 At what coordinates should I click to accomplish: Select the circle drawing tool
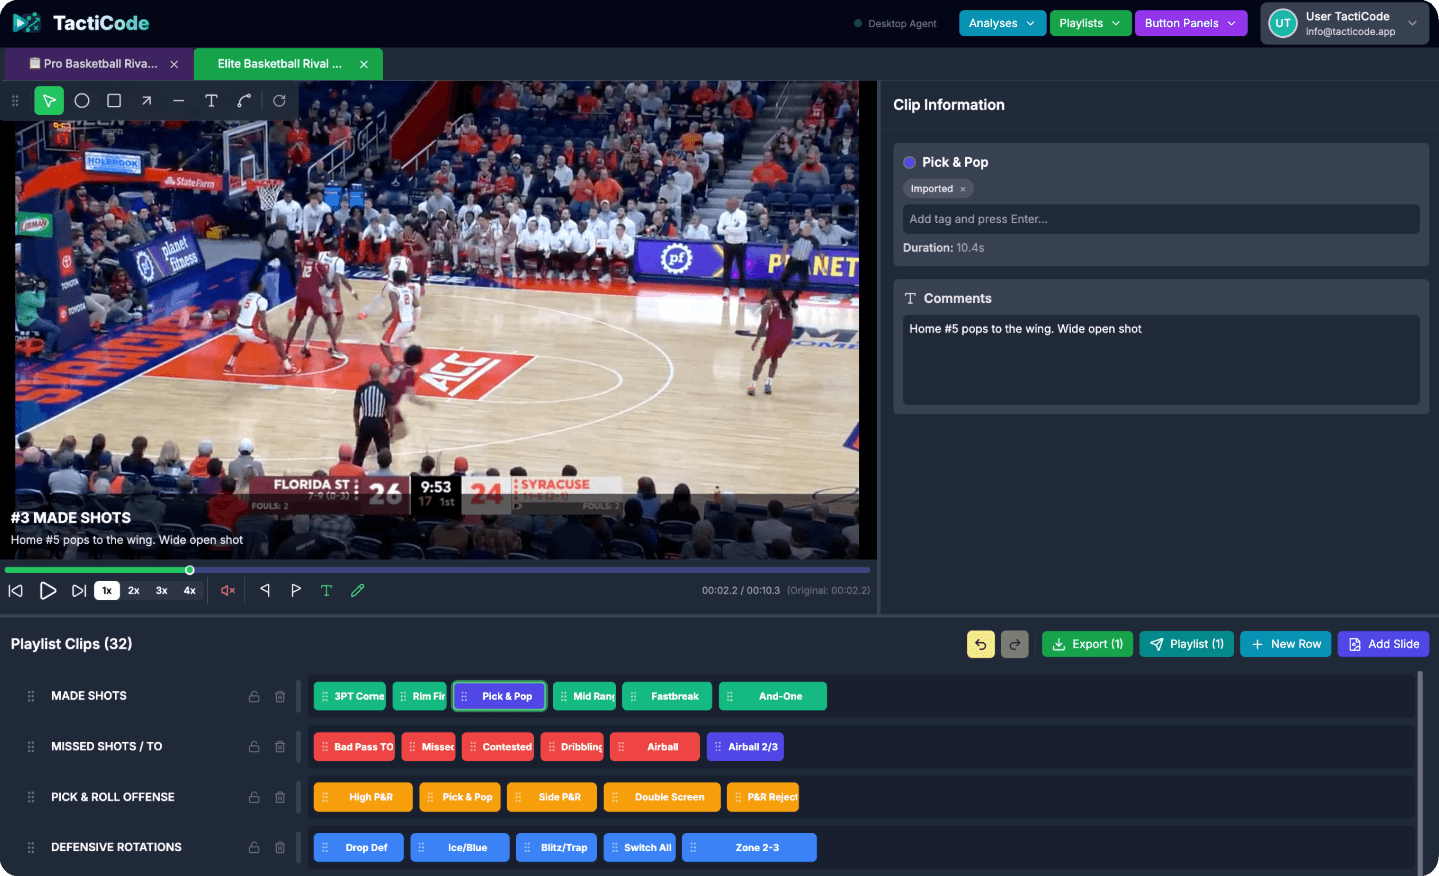point(82,100)
